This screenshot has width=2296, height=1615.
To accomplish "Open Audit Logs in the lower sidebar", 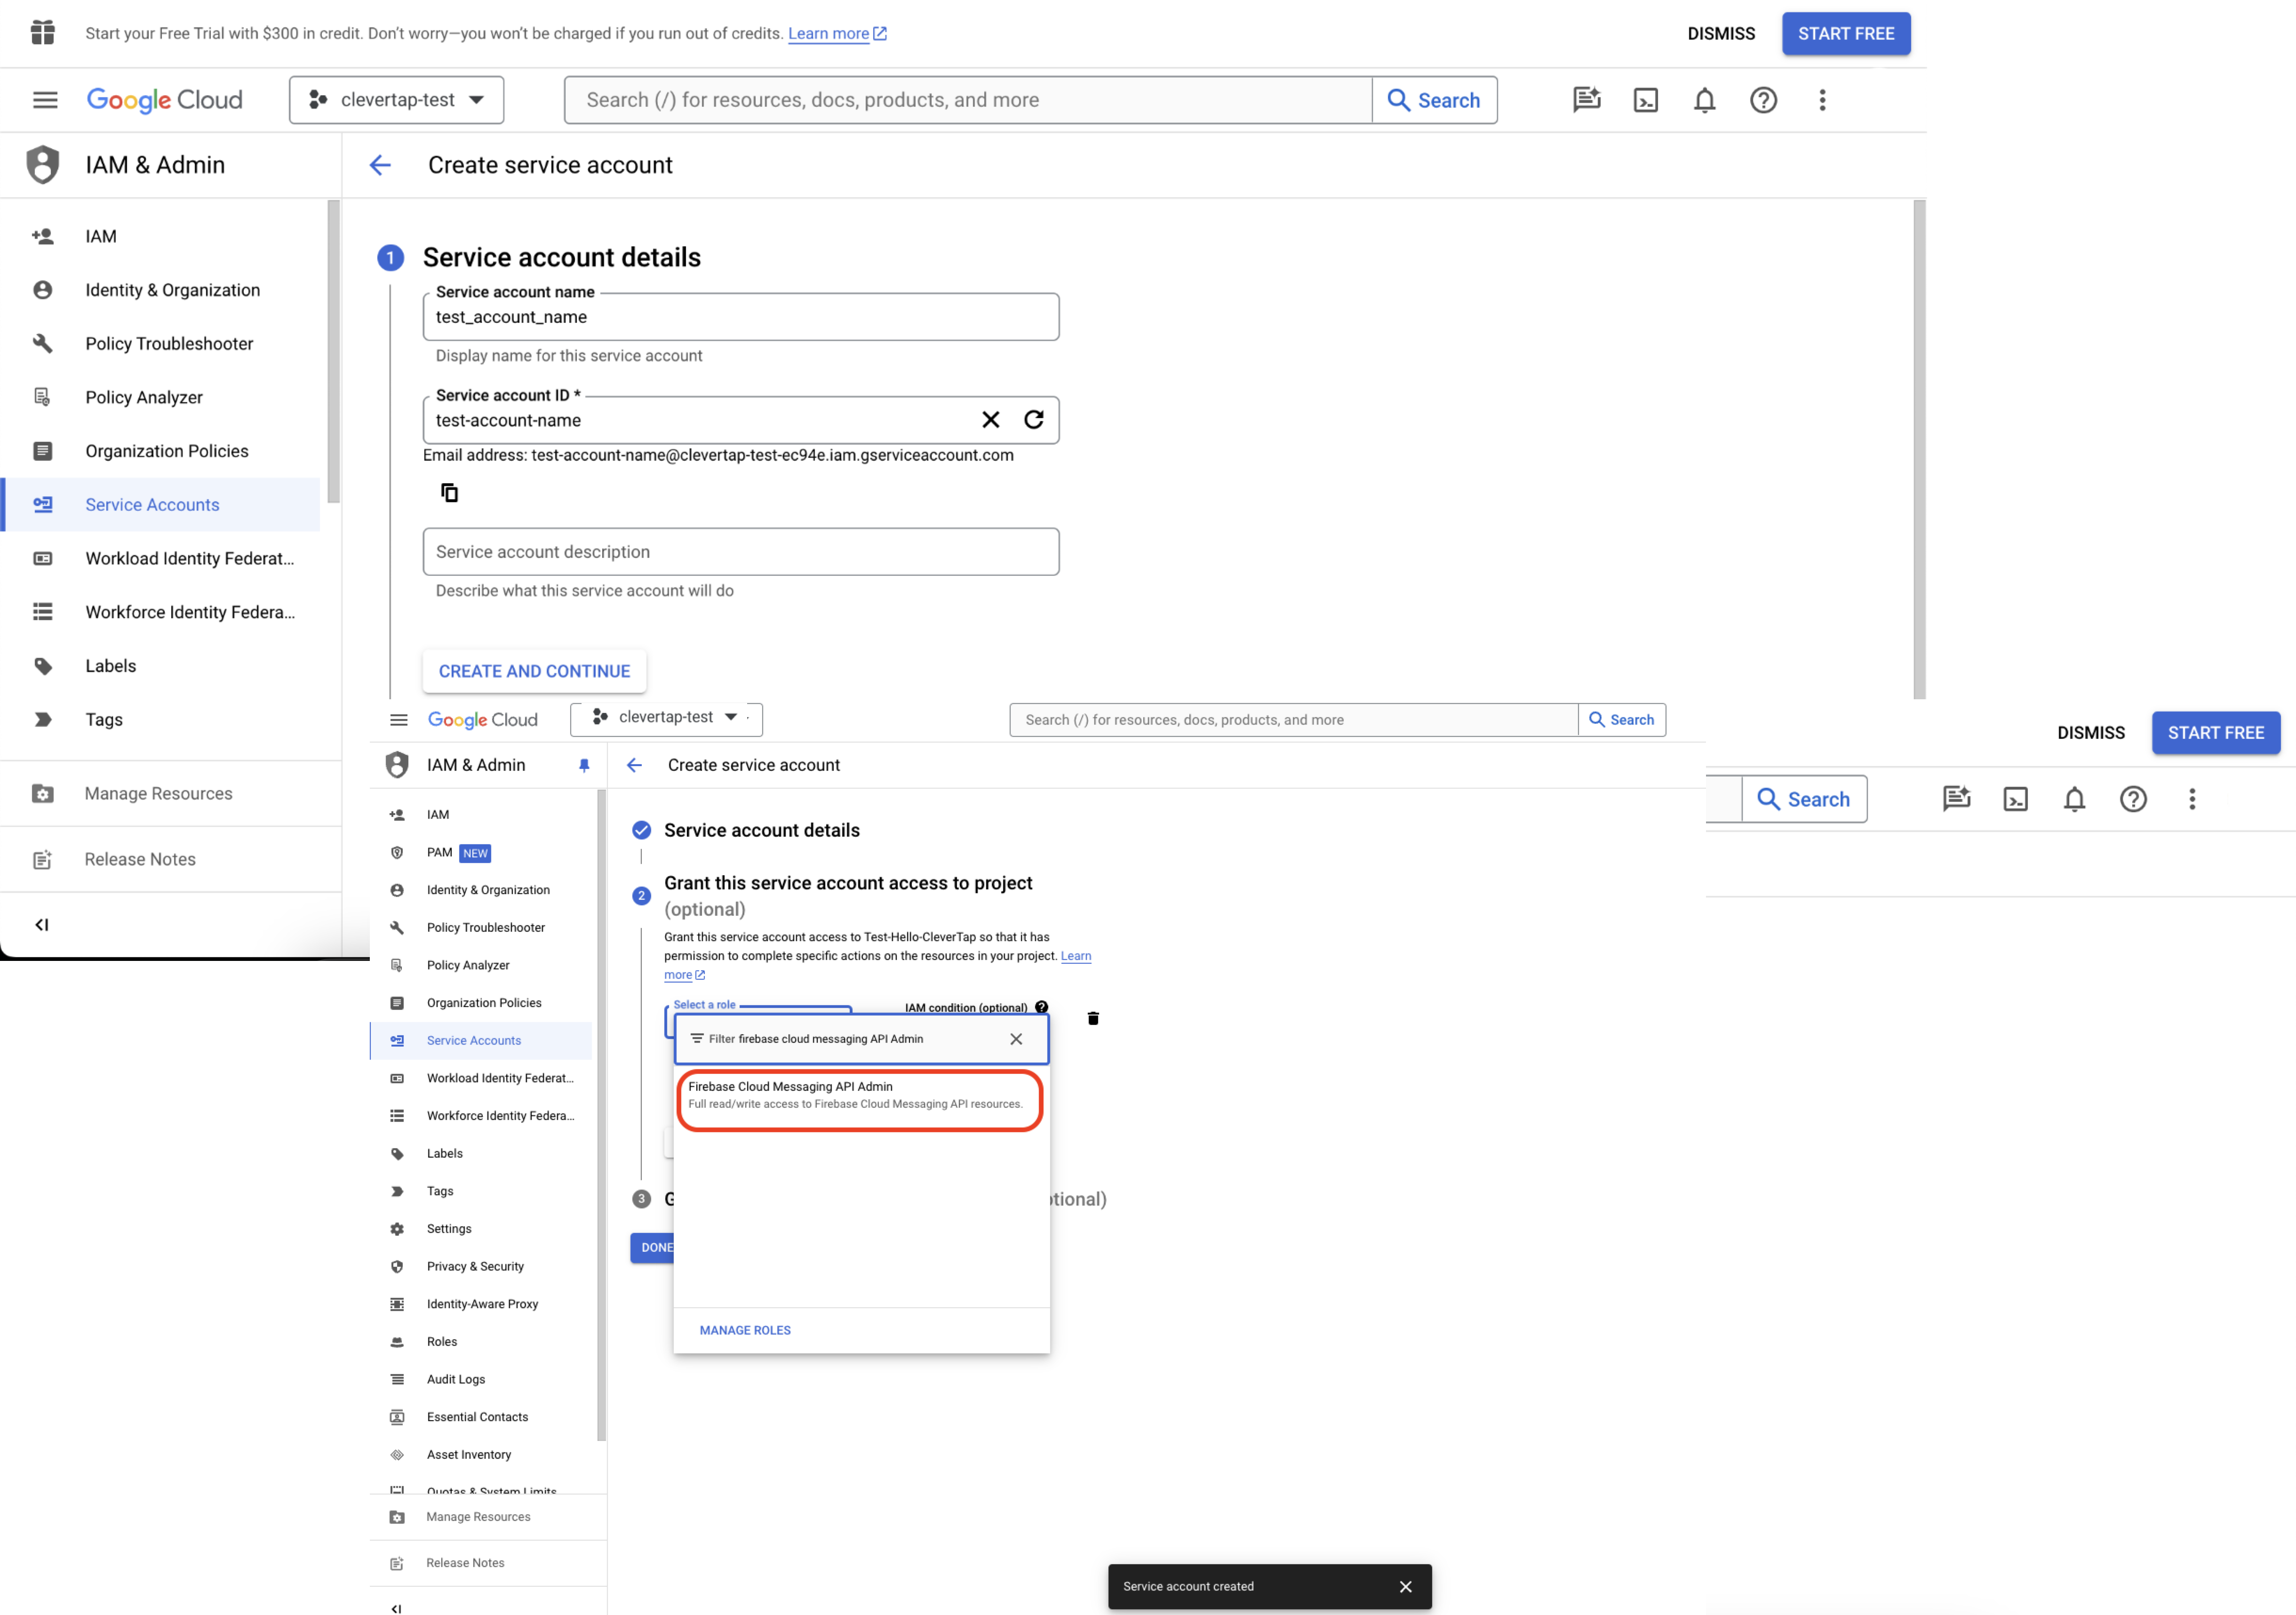I will (x=481, y=1380).
